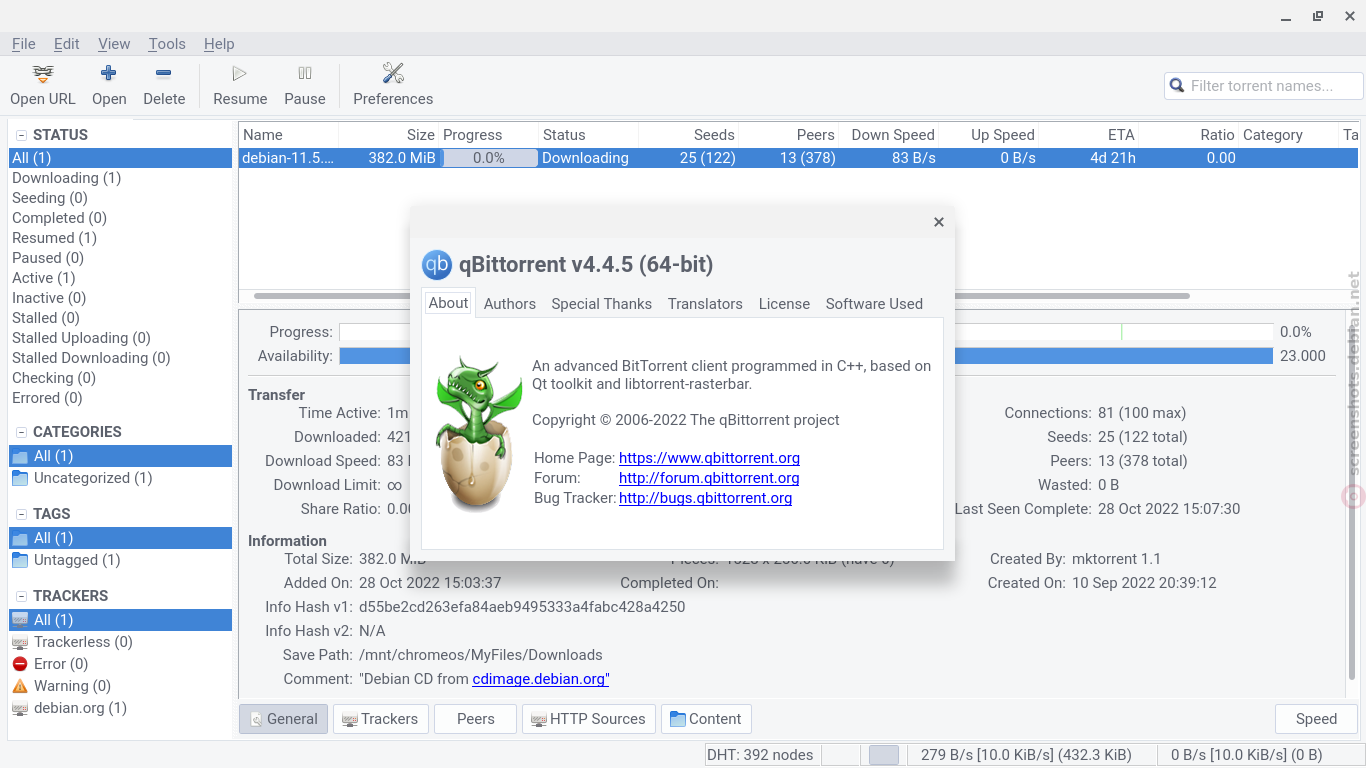Click the Speed button
Viewport: 1366px width, 768px height.
pyautogui.click(x=1316, y=719)
